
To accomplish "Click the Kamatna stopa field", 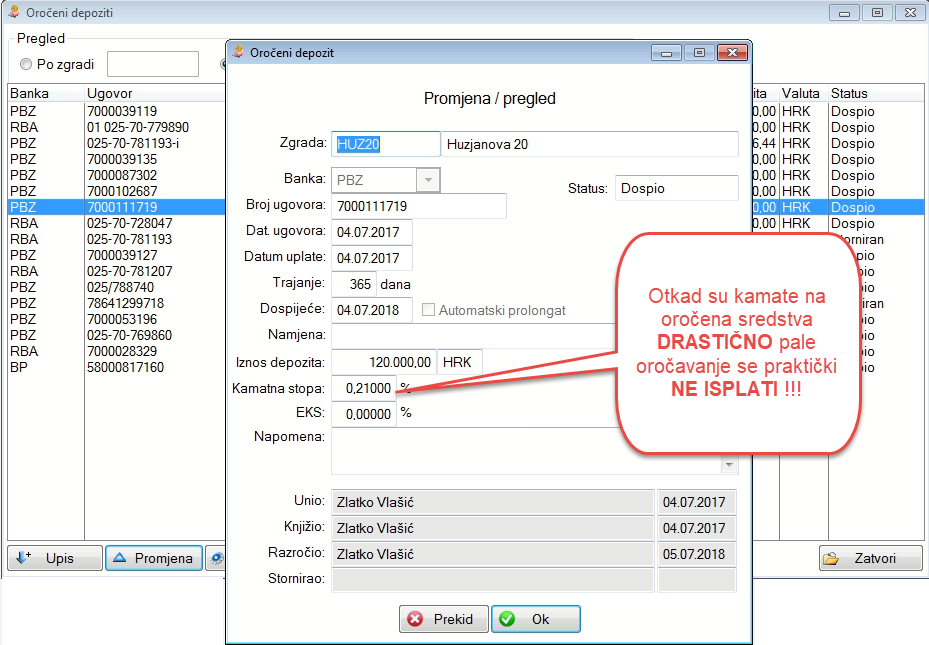I will click(363, 388).
